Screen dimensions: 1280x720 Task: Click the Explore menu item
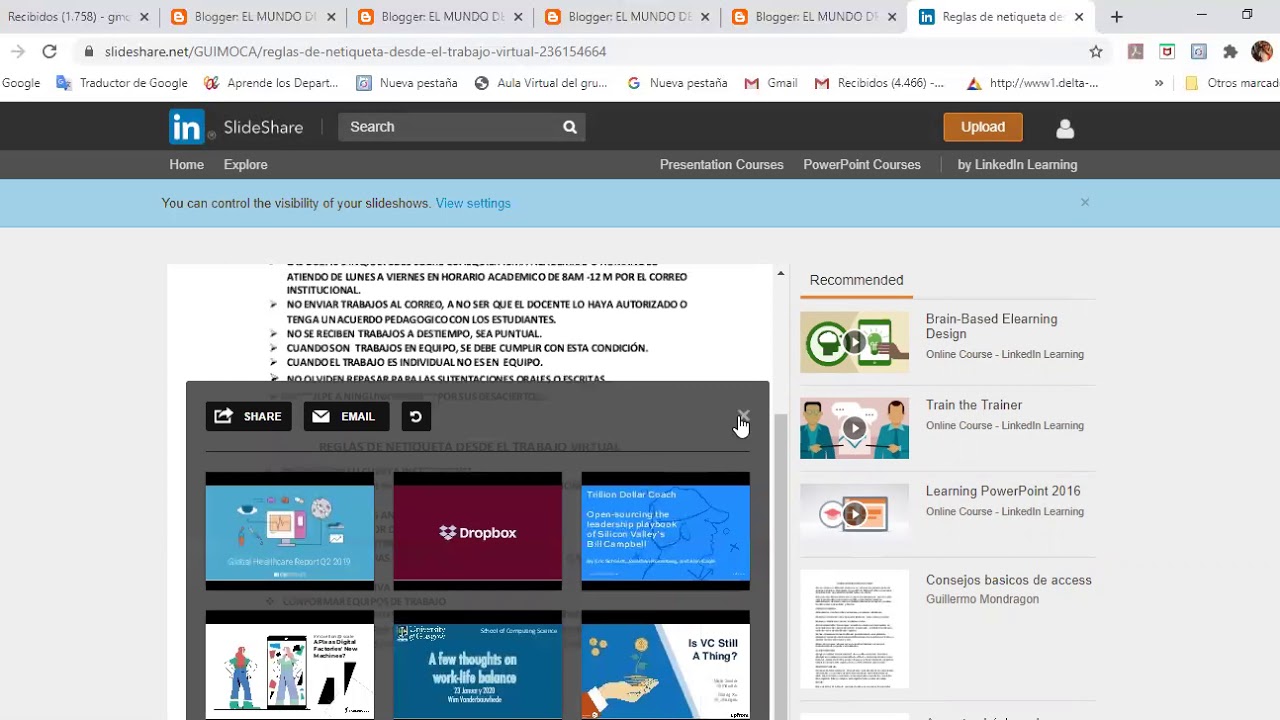[x=245, y=165]
